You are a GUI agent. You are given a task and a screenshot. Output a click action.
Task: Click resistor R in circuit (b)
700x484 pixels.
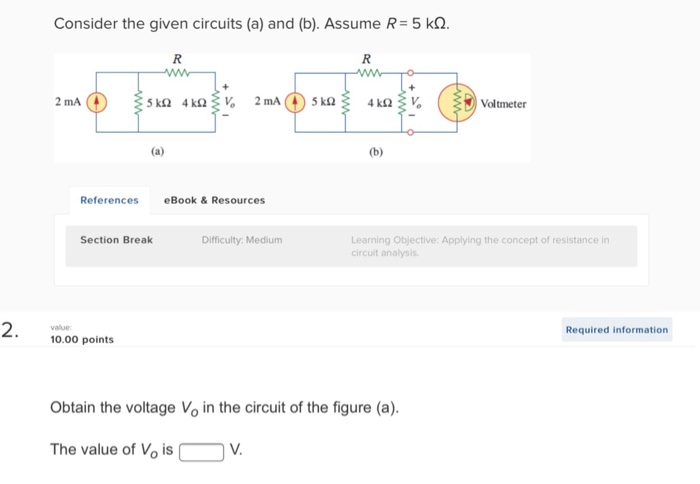369,72
